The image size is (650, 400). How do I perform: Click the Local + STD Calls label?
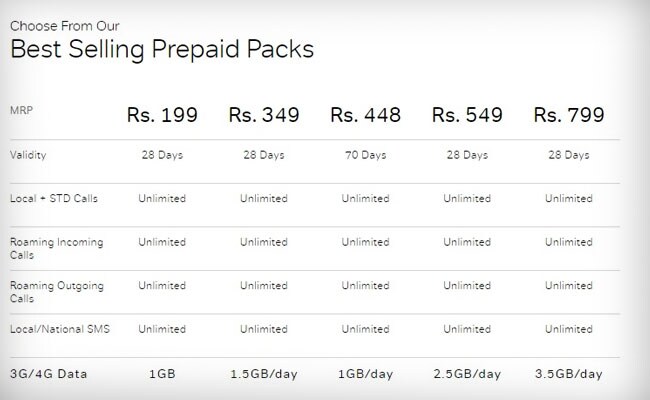54,198
